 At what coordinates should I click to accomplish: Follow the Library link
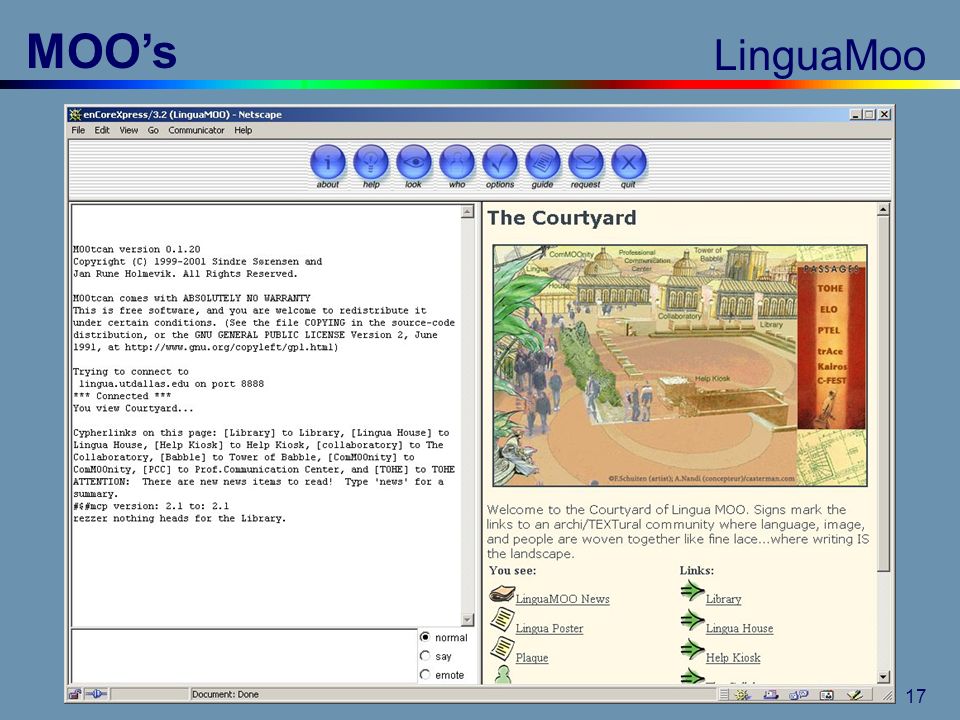[x=724, y=599]
